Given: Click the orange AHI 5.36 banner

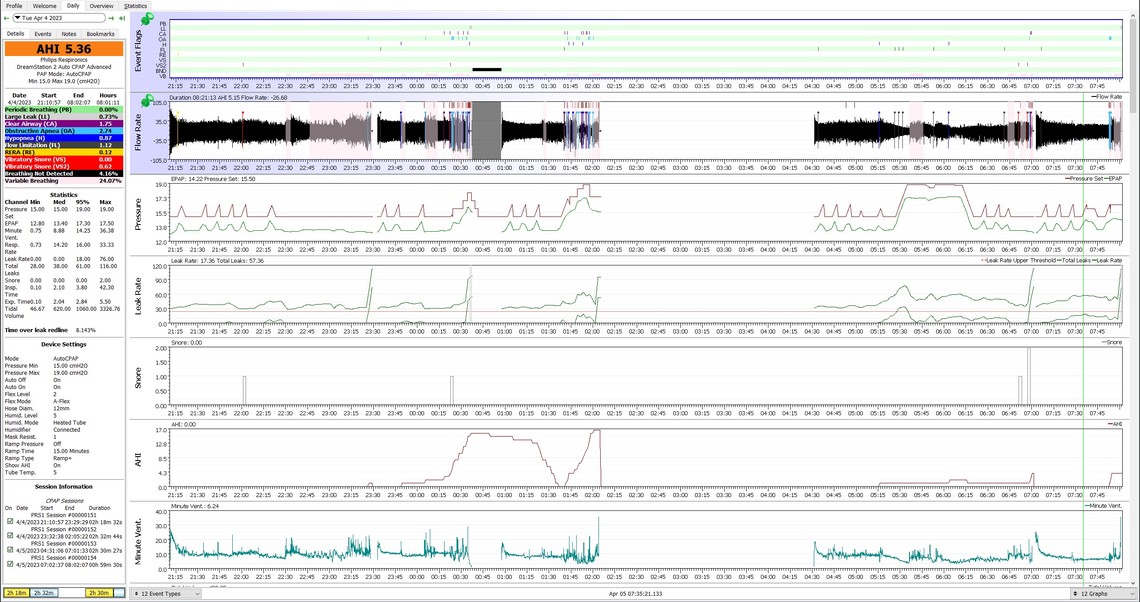Looking at the screenshot, I should tap(64, 49).
